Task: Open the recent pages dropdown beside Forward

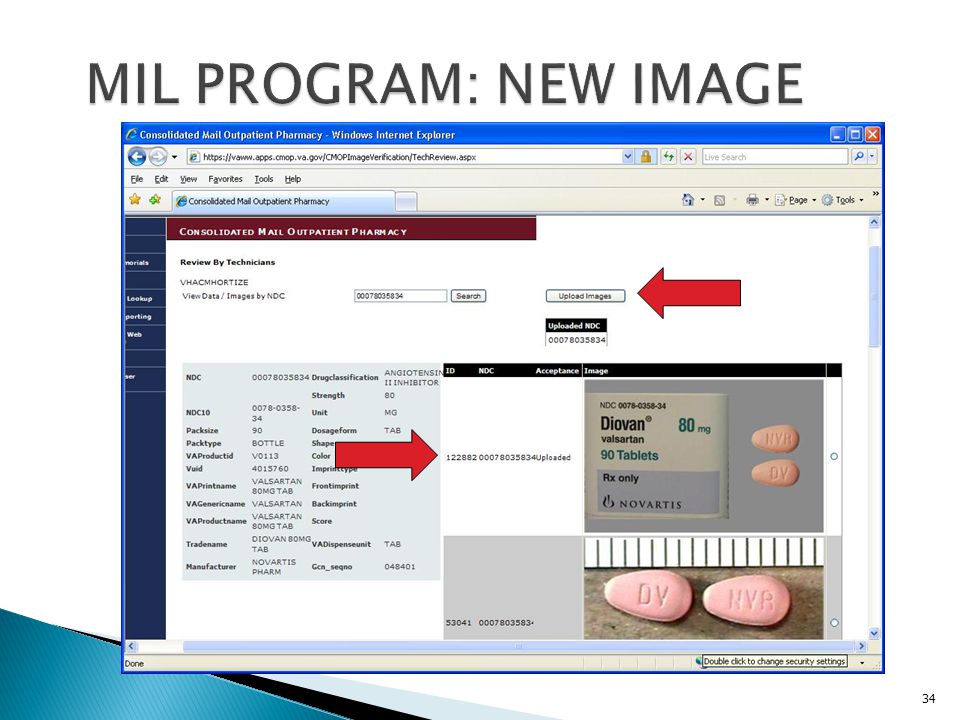Action: [174, 157]
